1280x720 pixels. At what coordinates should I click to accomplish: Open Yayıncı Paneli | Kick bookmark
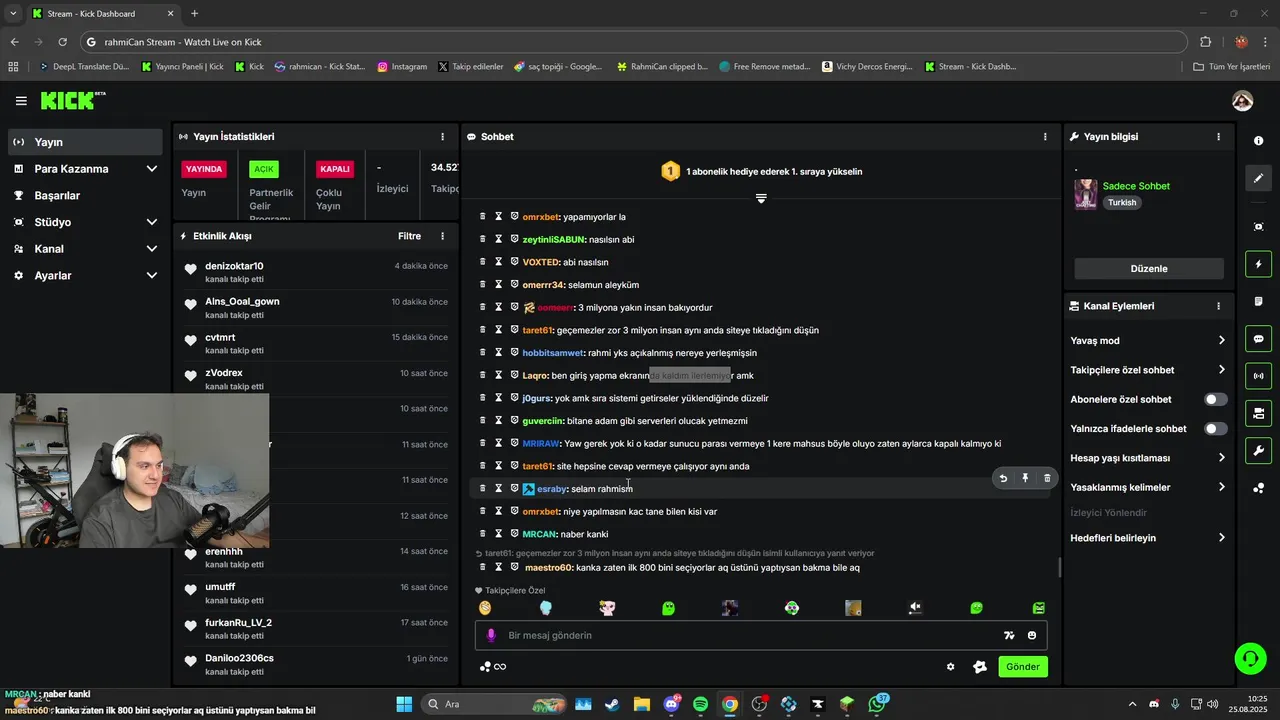point(182,67)
